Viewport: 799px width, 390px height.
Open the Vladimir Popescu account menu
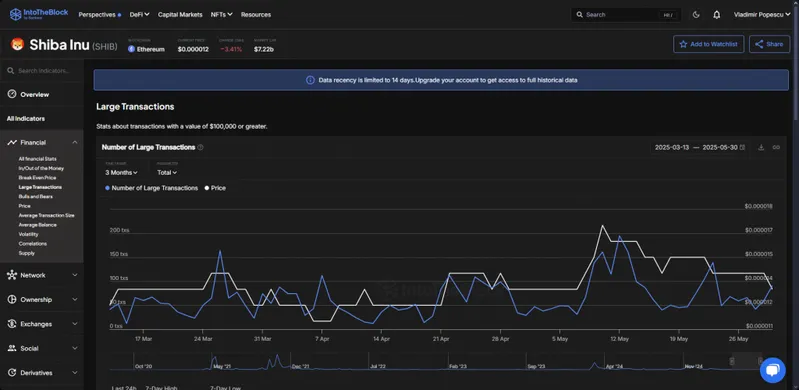click(762, 15)
